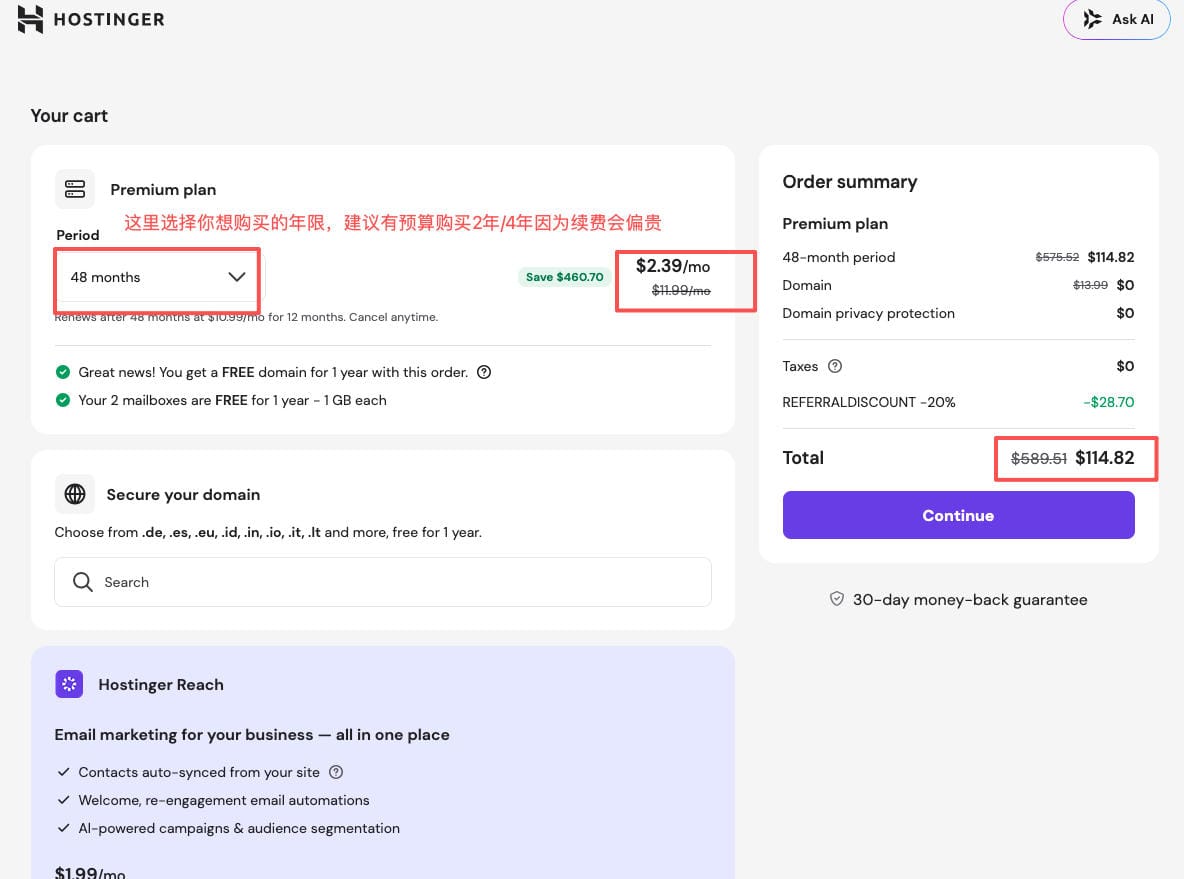The image size is (1184, 879).
Task: Click the Continue button
Action: tap(958, 515)
